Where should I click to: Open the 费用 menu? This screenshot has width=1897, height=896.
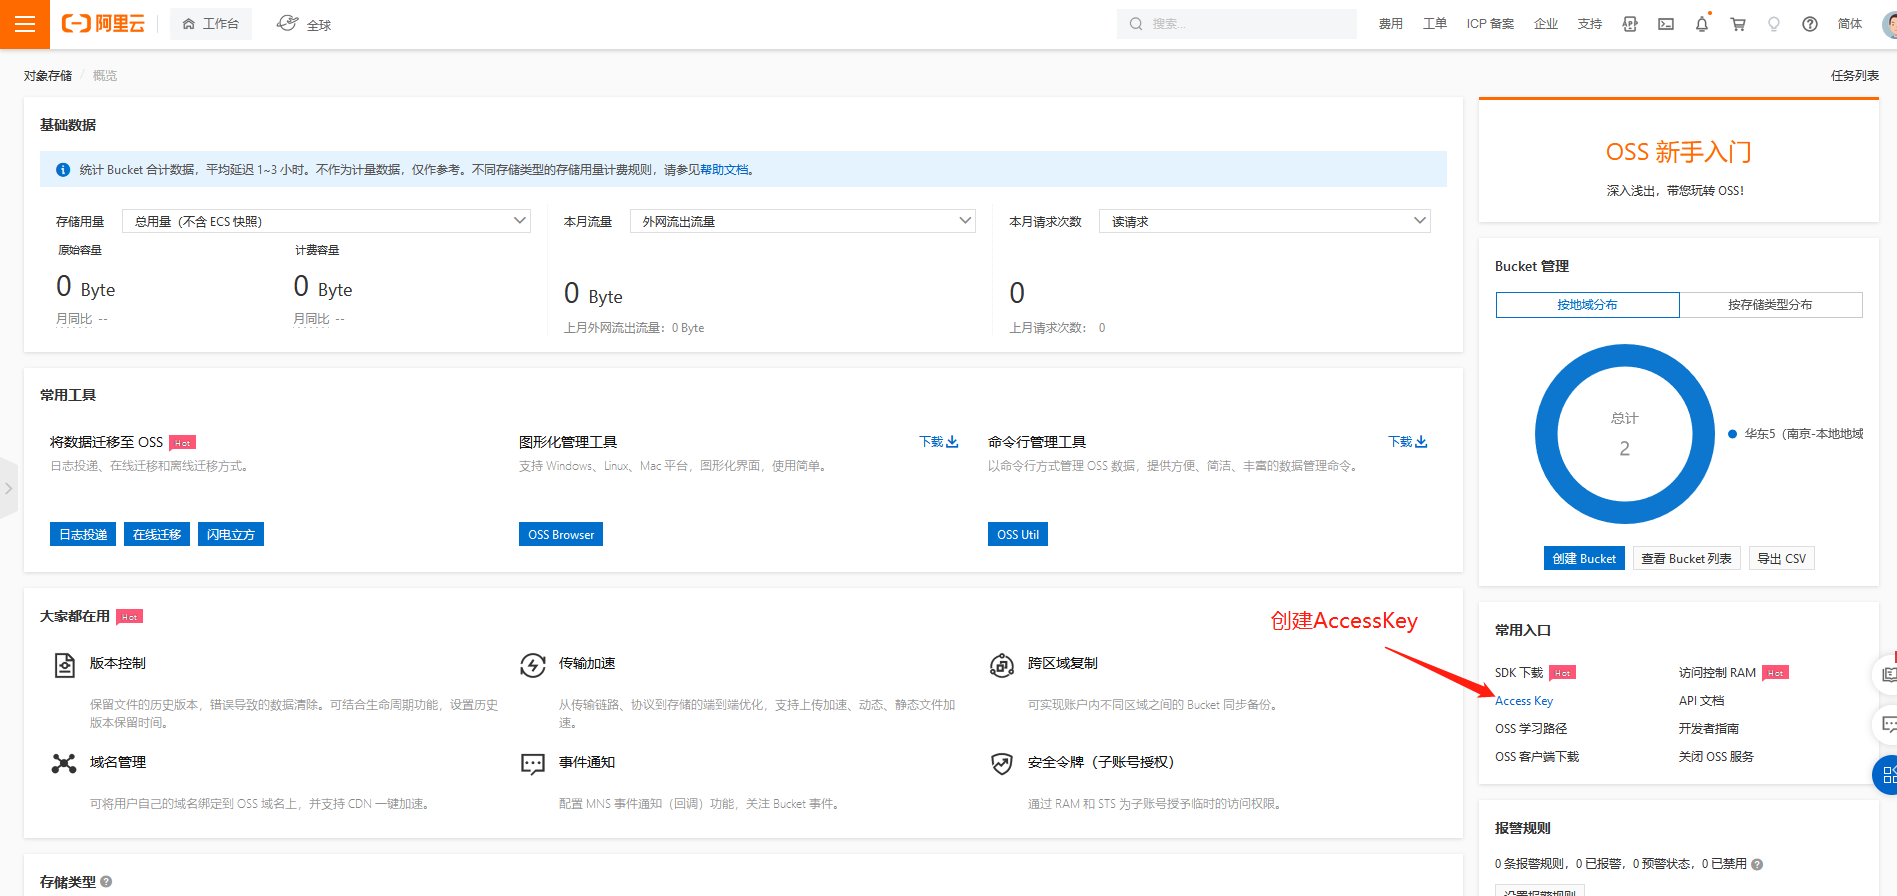coord(1390,24)
